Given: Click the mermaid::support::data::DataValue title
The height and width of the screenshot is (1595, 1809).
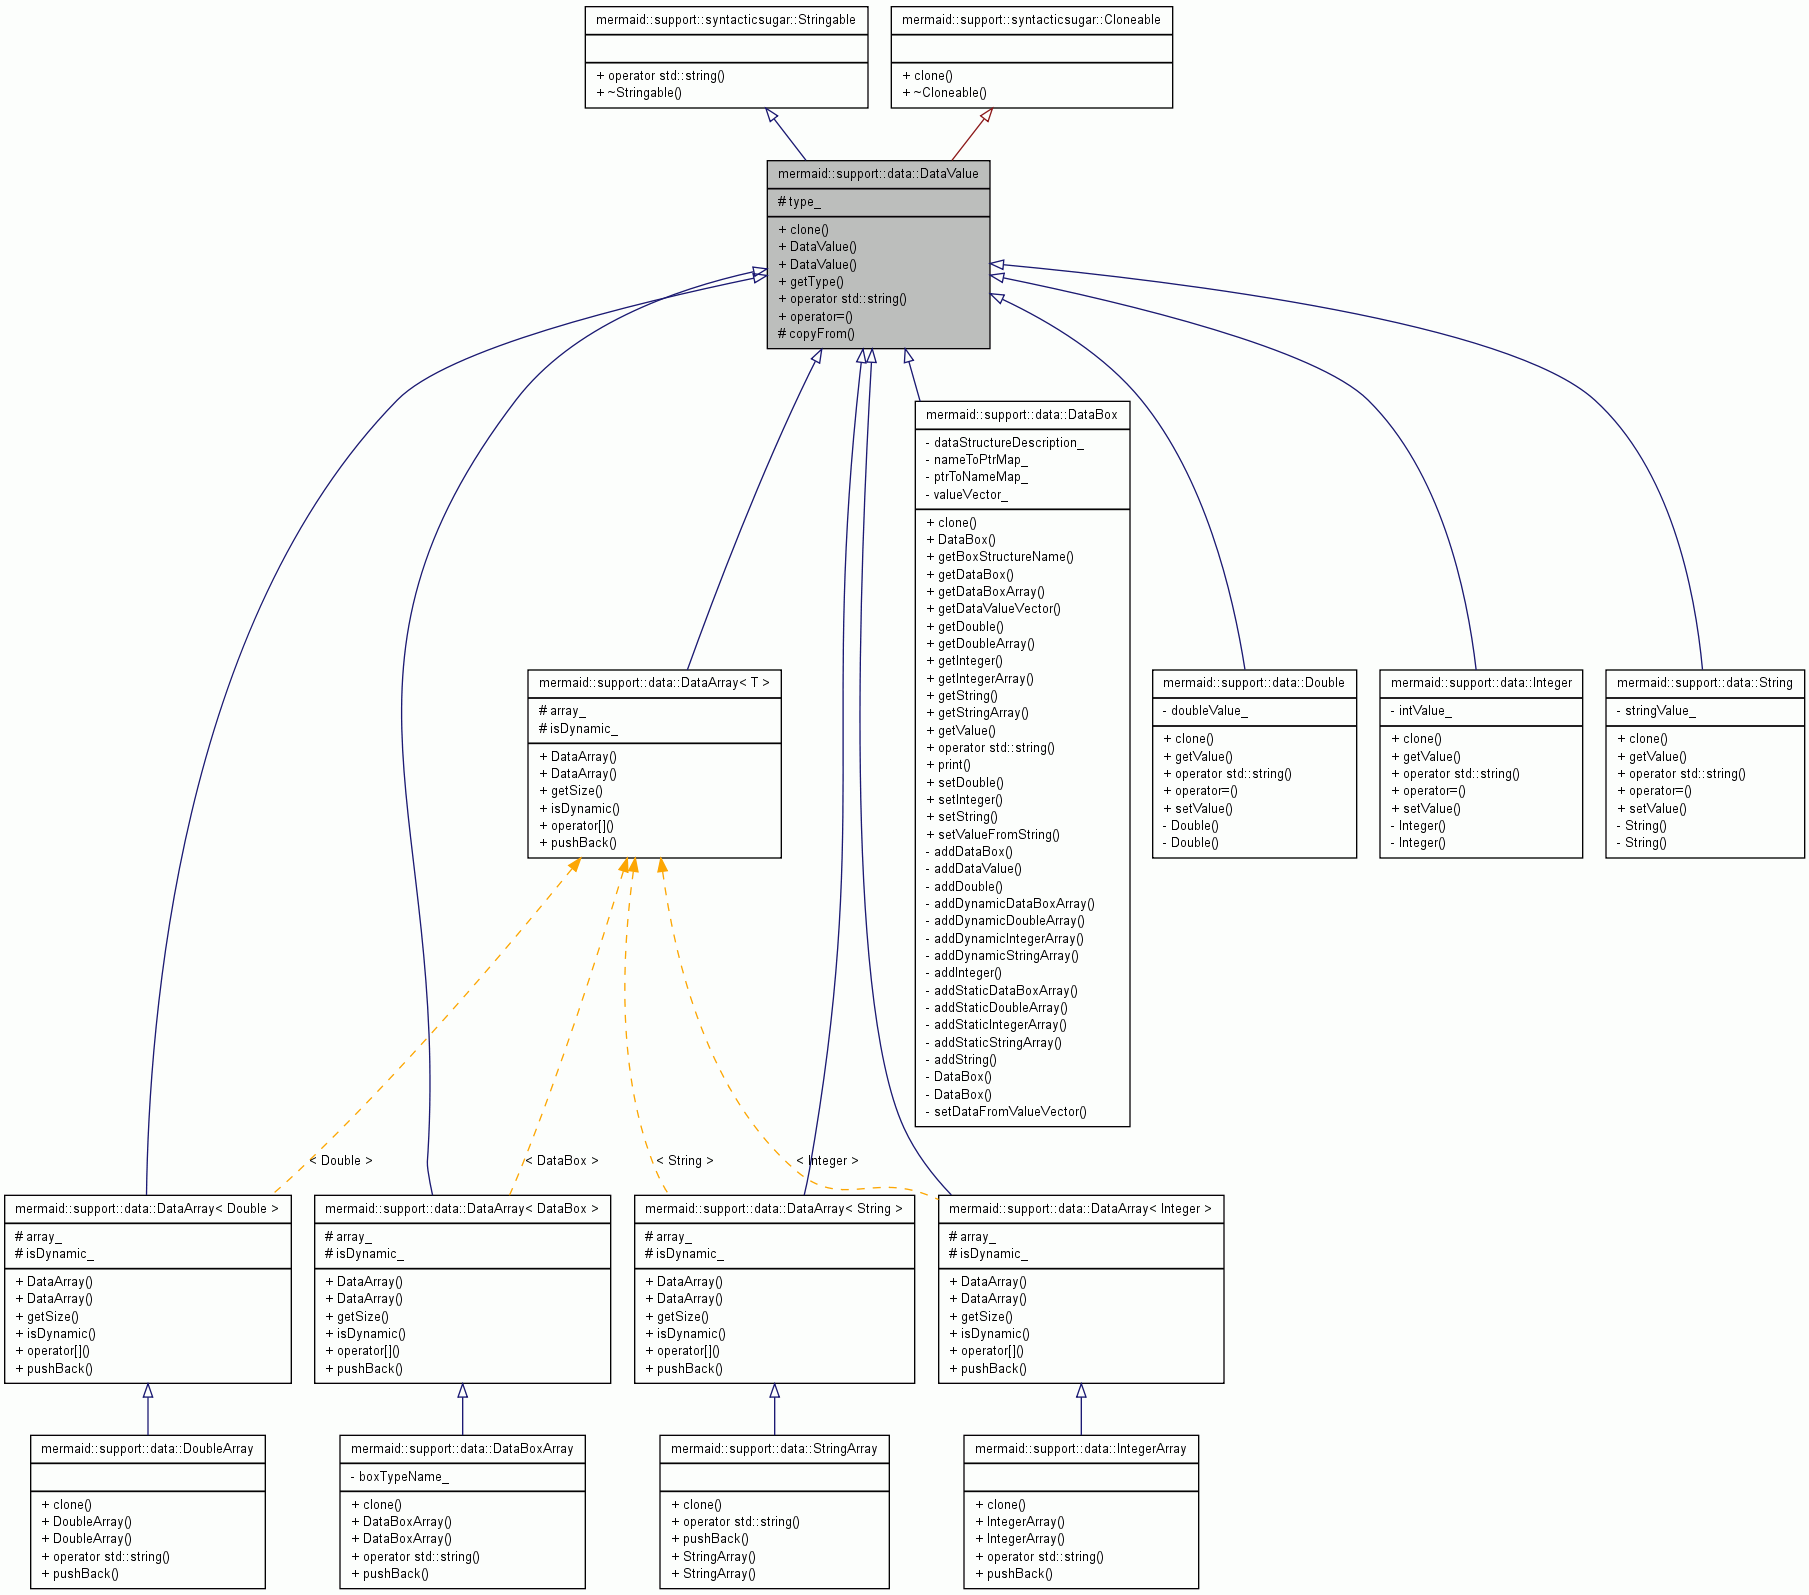Looking at the screenshot, I should pos(878,174).
